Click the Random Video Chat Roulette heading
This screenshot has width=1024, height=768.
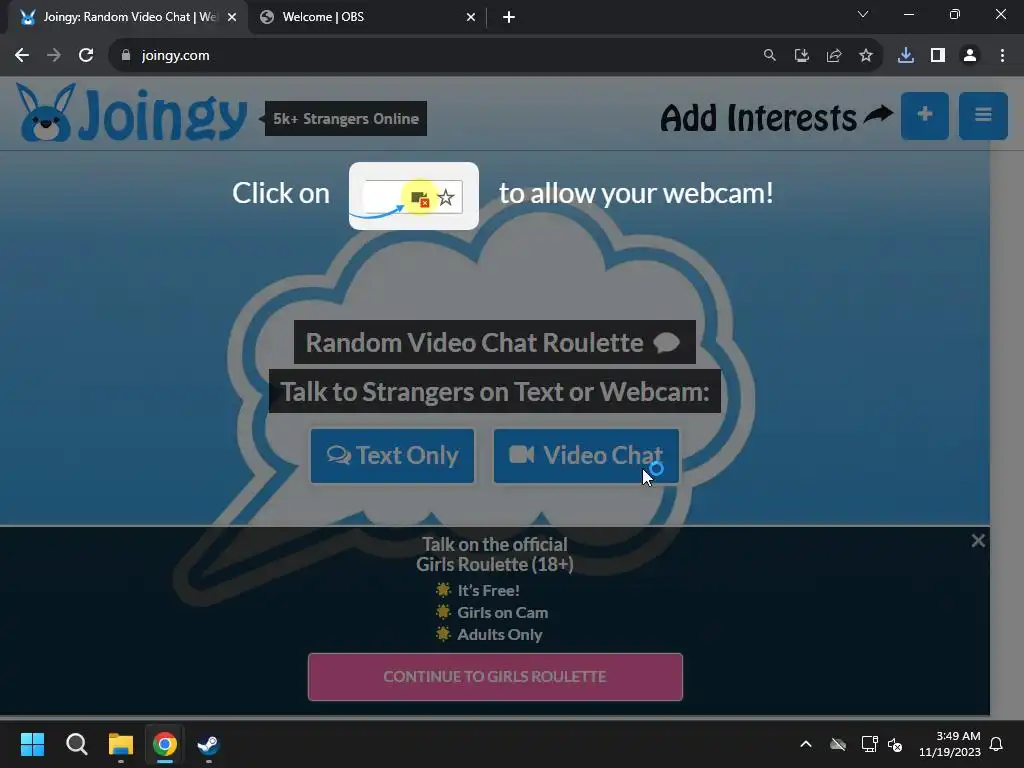(x=494, y=342)
